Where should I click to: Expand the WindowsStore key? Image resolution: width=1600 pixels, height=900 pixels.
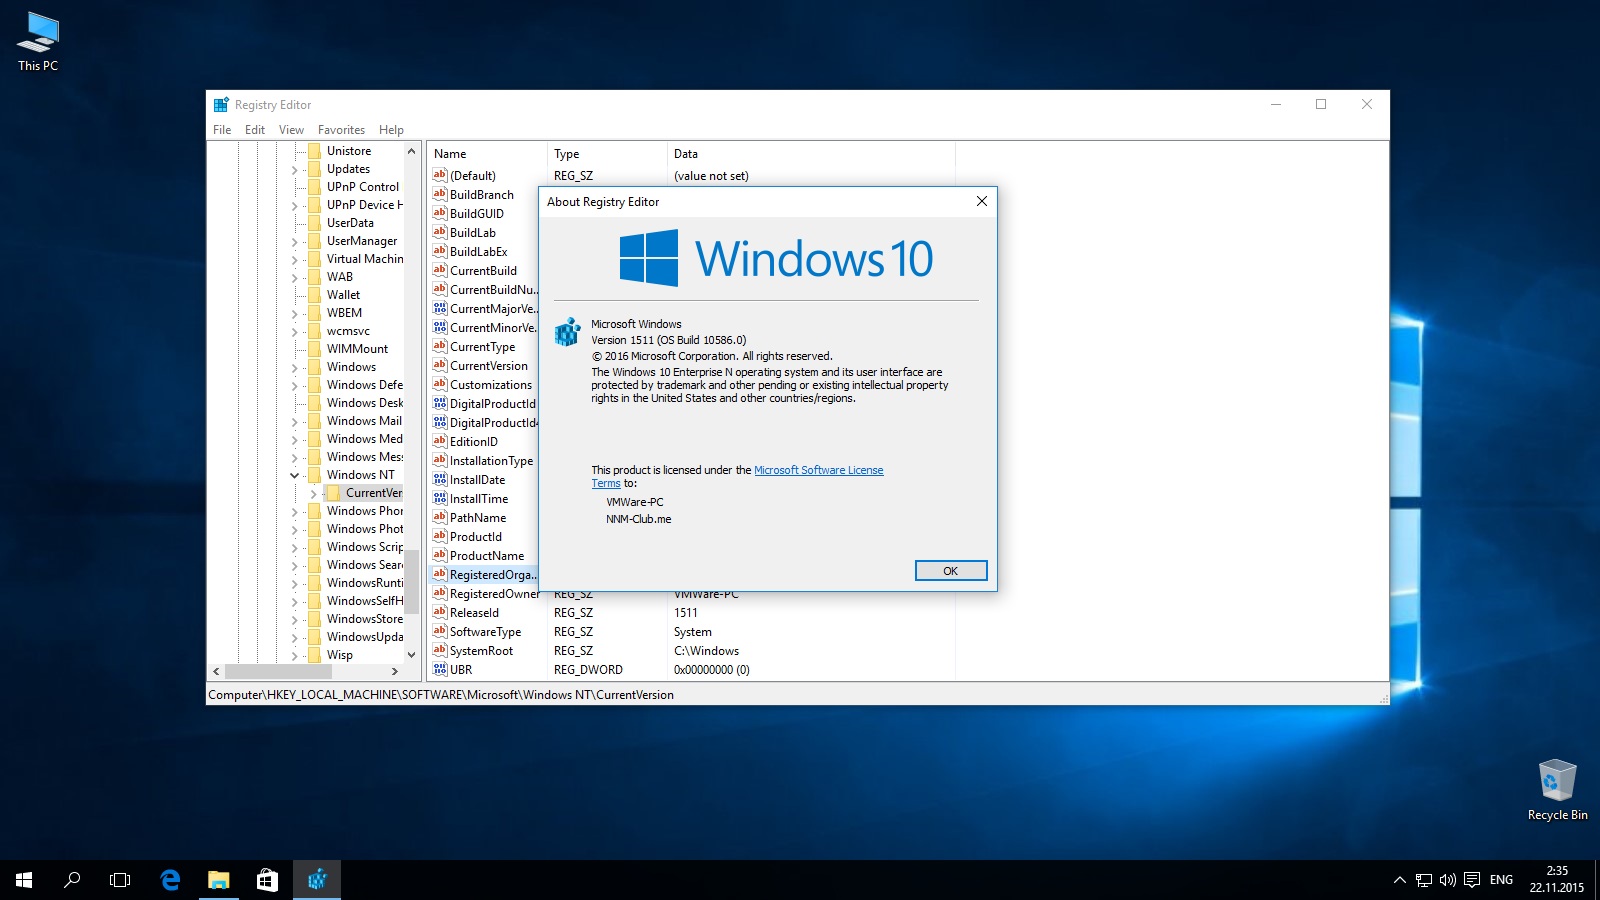coord(295,620)
